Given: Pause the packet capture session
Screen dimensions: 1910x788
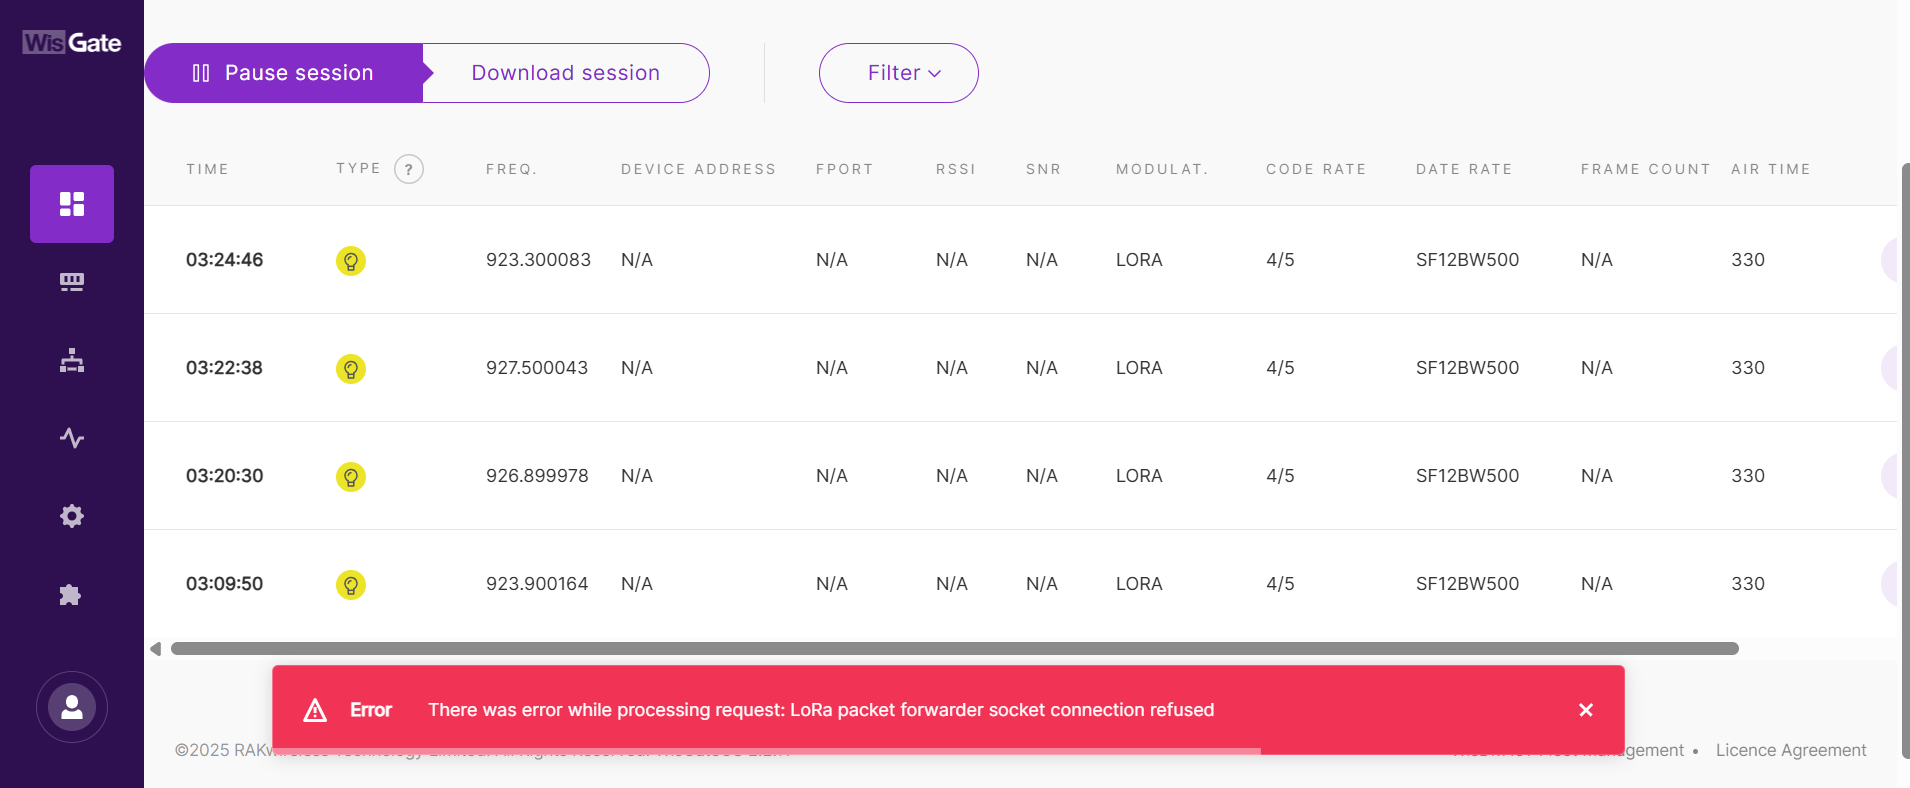Looking at the screenshot, I should click(x=284, y=73).
